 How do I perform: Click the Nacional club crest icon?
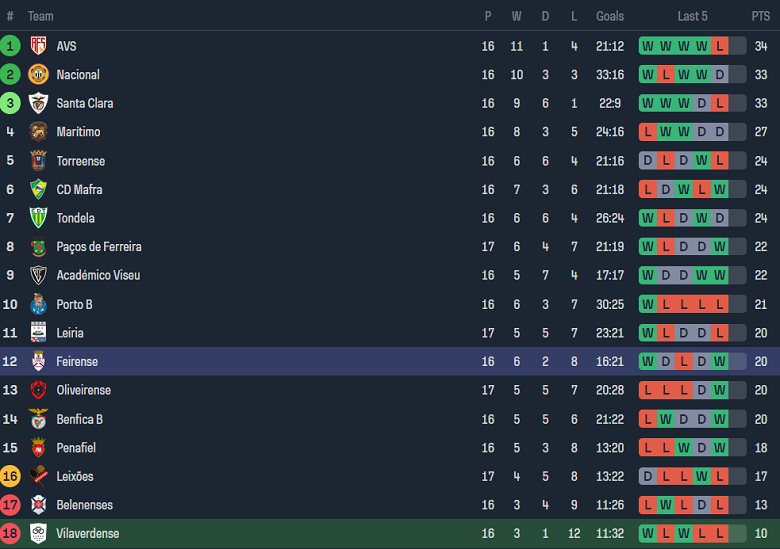tap(38, 75)
